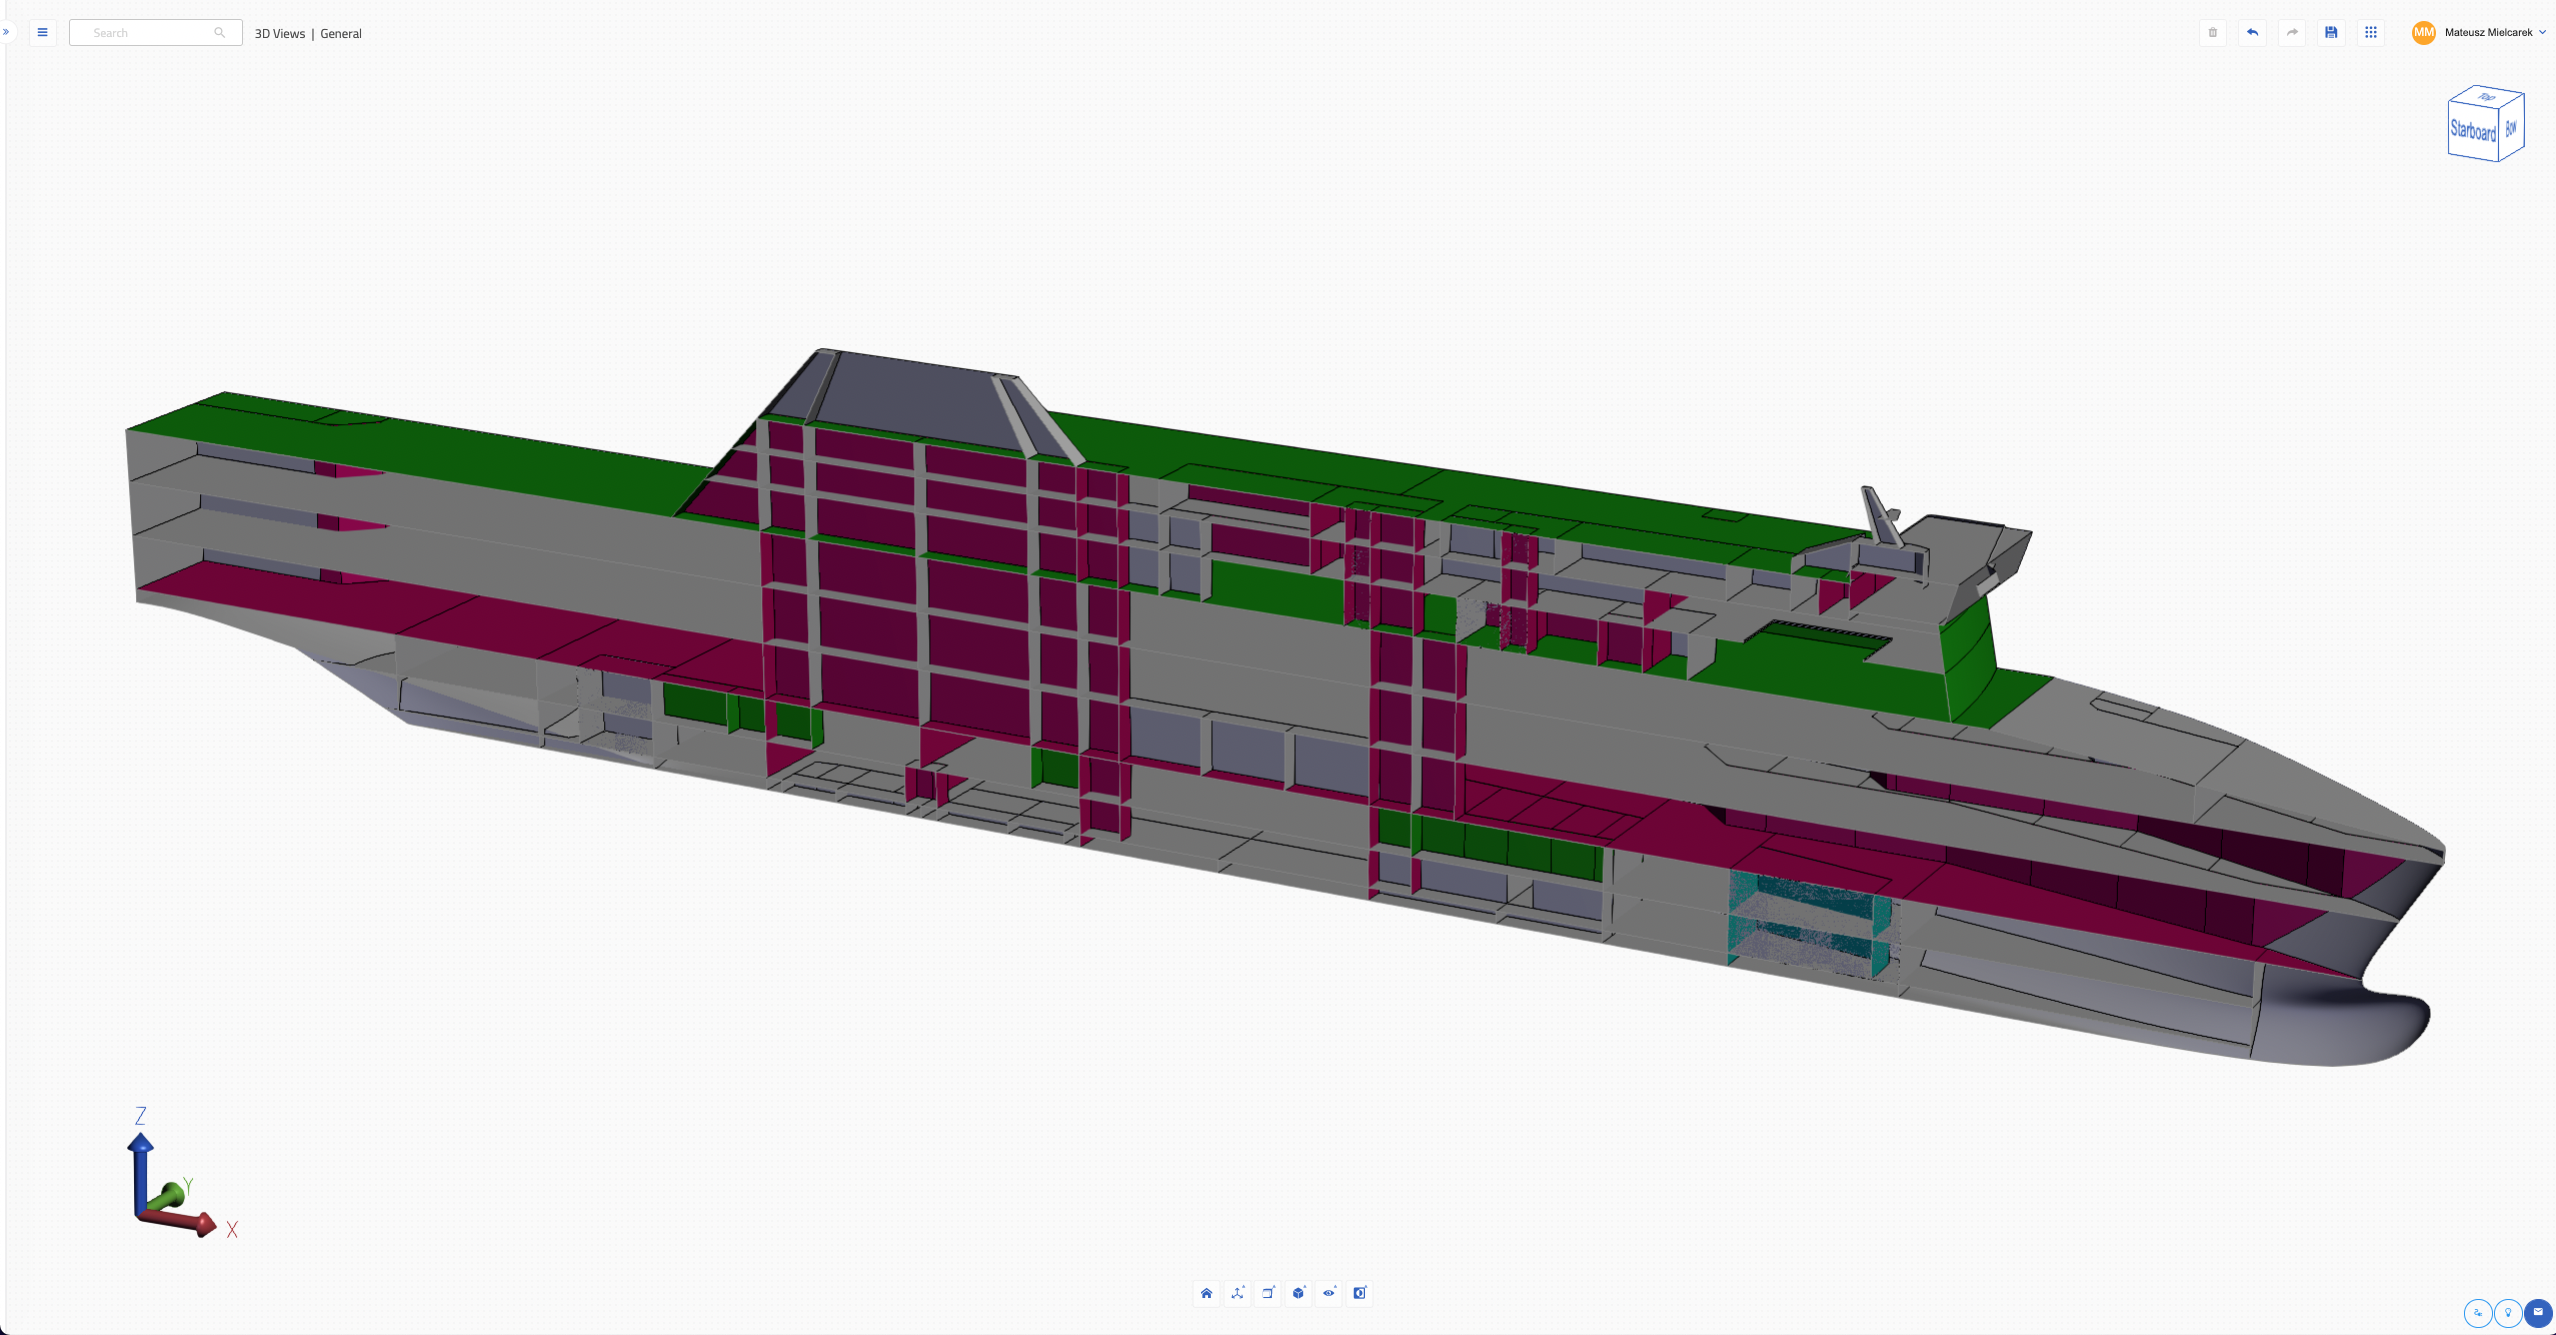Screen dimensions: 2556x1335
Task: Toggle the contrast half-circle icon
Action: (x=1359, y=1293)
